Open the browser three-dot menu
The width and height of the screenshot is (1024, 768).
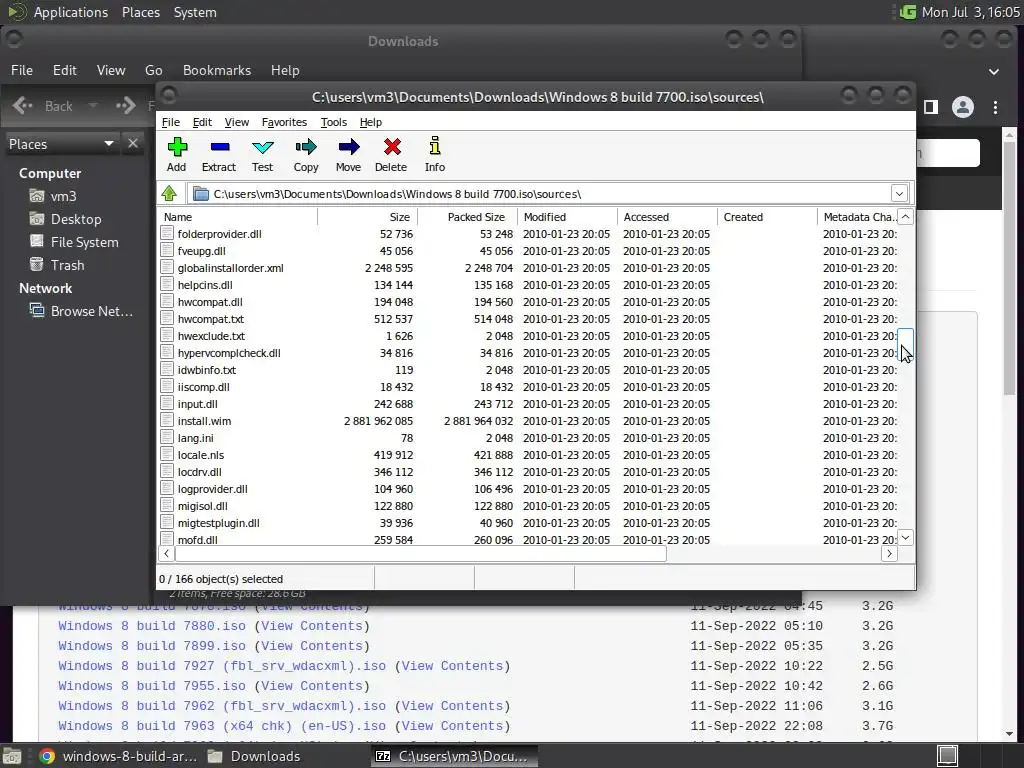pyautogui.click(x=995, y=107)
